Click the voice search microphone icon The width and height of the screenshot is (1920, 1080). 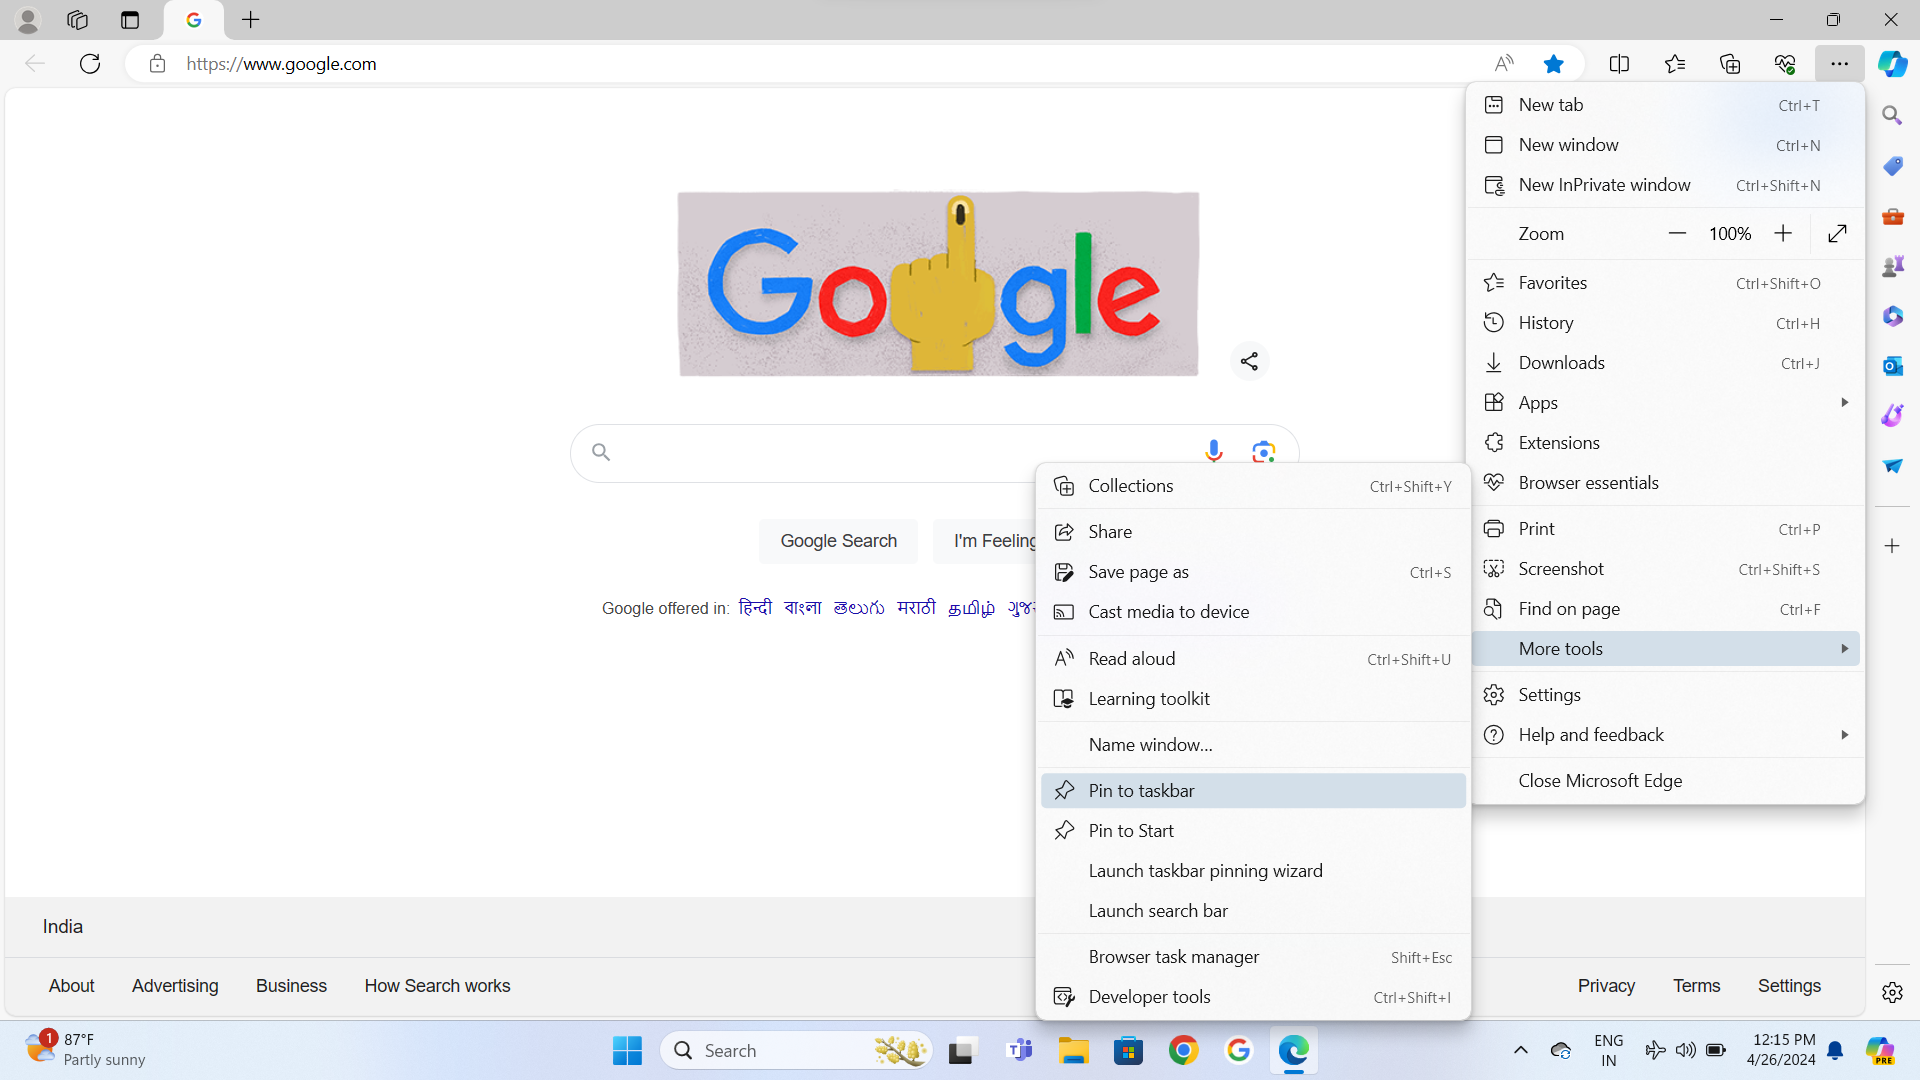pos(1212,451)
